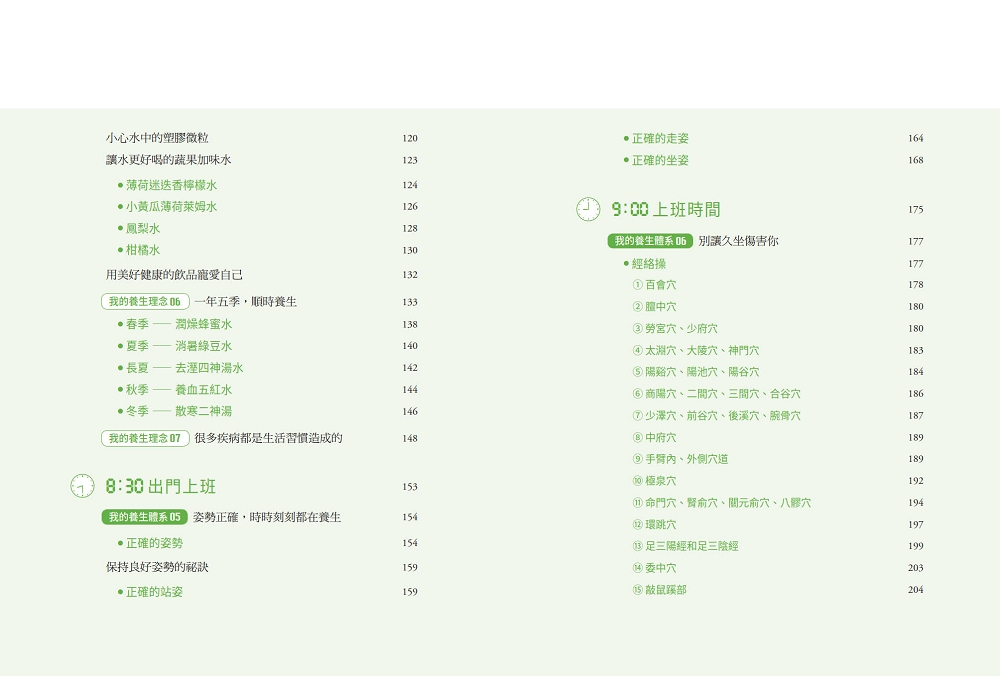This screenshot has height=676, width=1000.
Task: Click the title 姿勢正確，時時刻刻都在養生
Action: click(267, 517)
